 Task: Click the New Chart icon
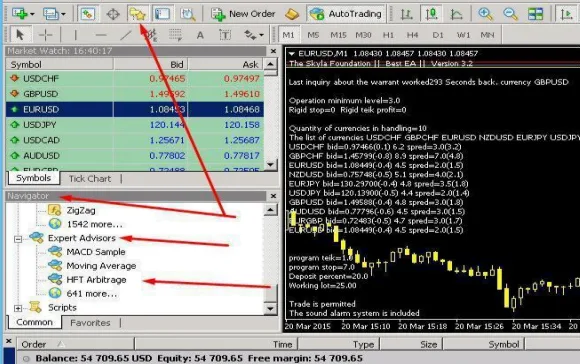coord(20,14)
